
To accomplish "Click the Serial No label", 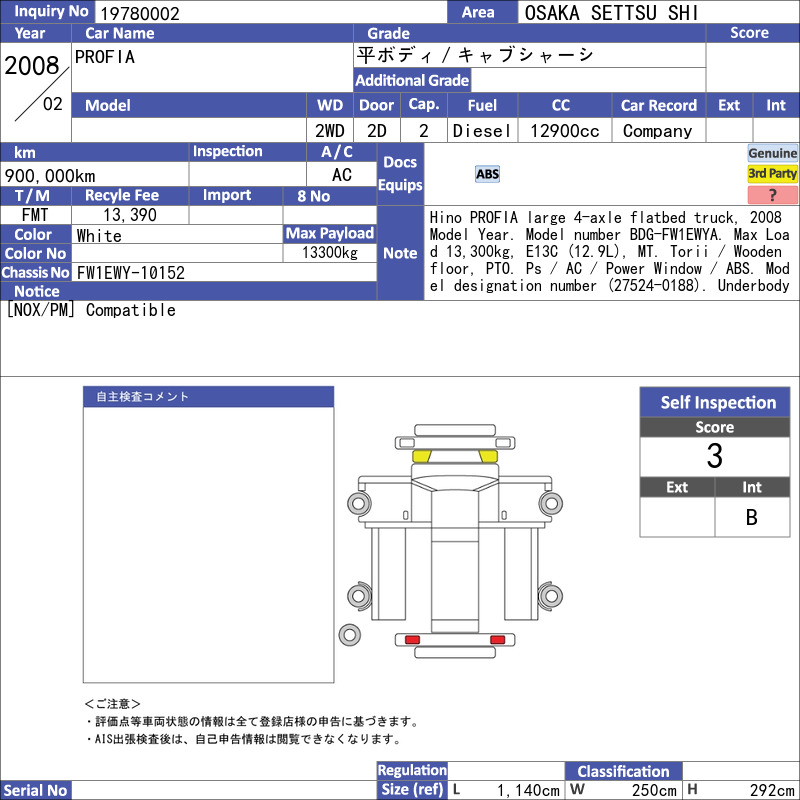I will (35, 790).
